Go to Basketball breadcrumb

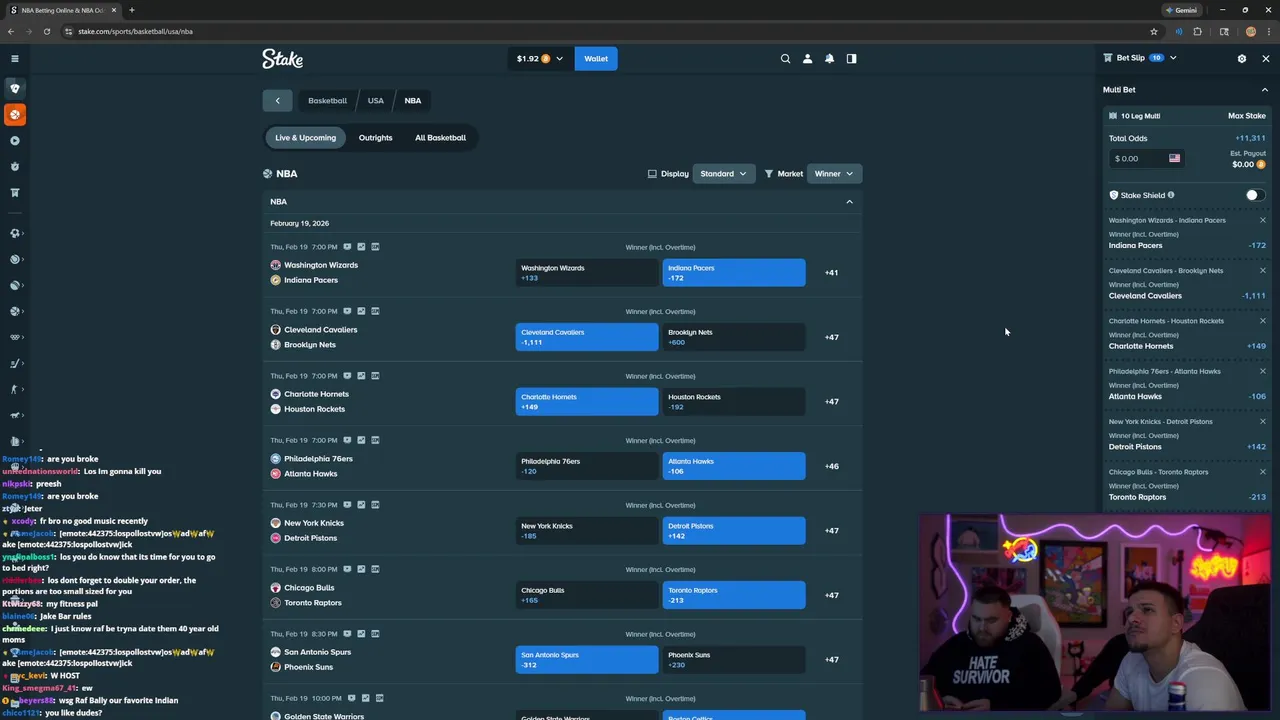pos(327,101)
